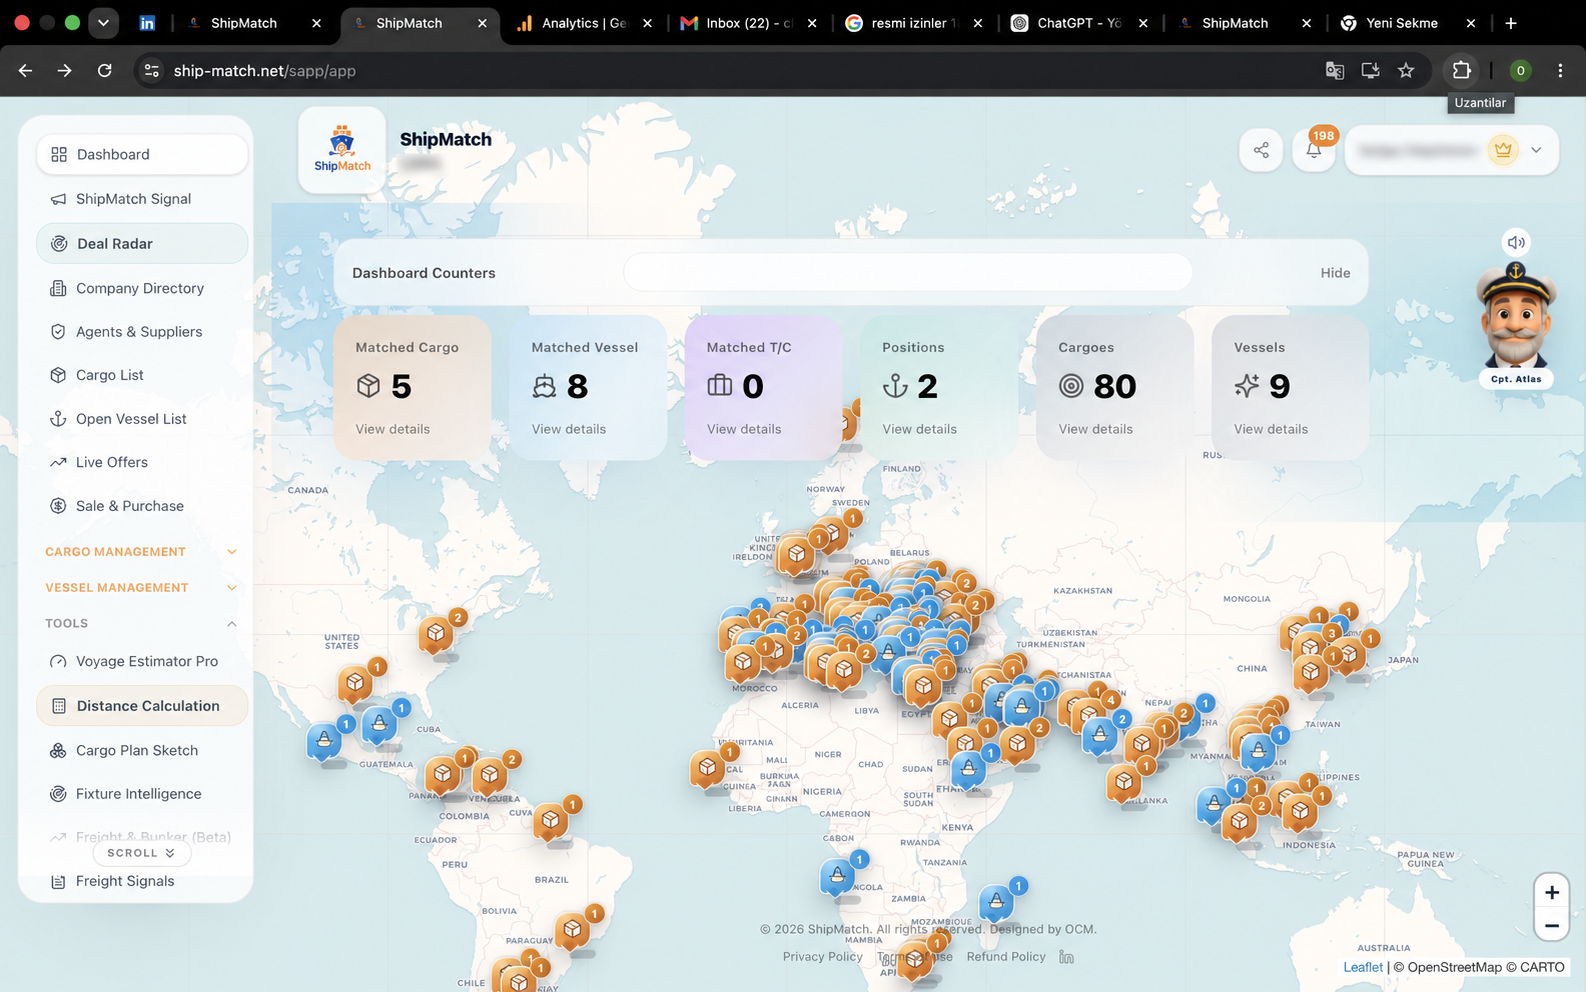1586x992 pixels.
Task: View details of Cargoes card
Action: 1096,429
